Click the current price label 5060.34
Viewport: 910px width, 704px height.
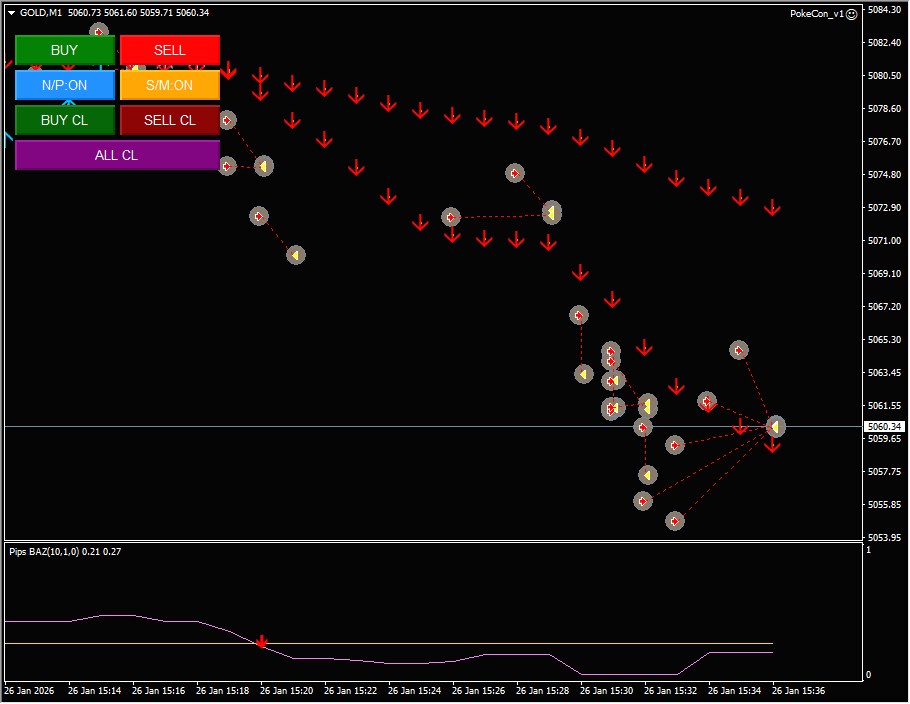(884, 427)
